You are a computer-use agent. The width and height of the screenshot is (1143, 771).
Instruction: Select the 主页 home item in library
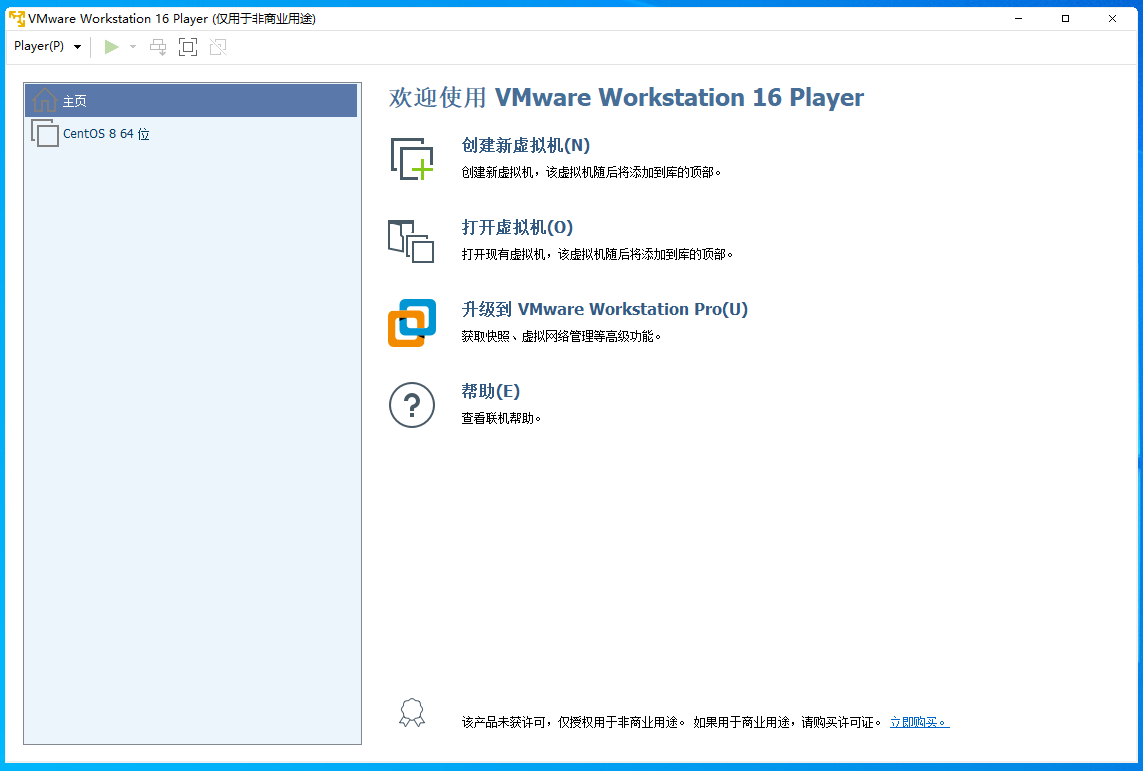pos(191,101)
